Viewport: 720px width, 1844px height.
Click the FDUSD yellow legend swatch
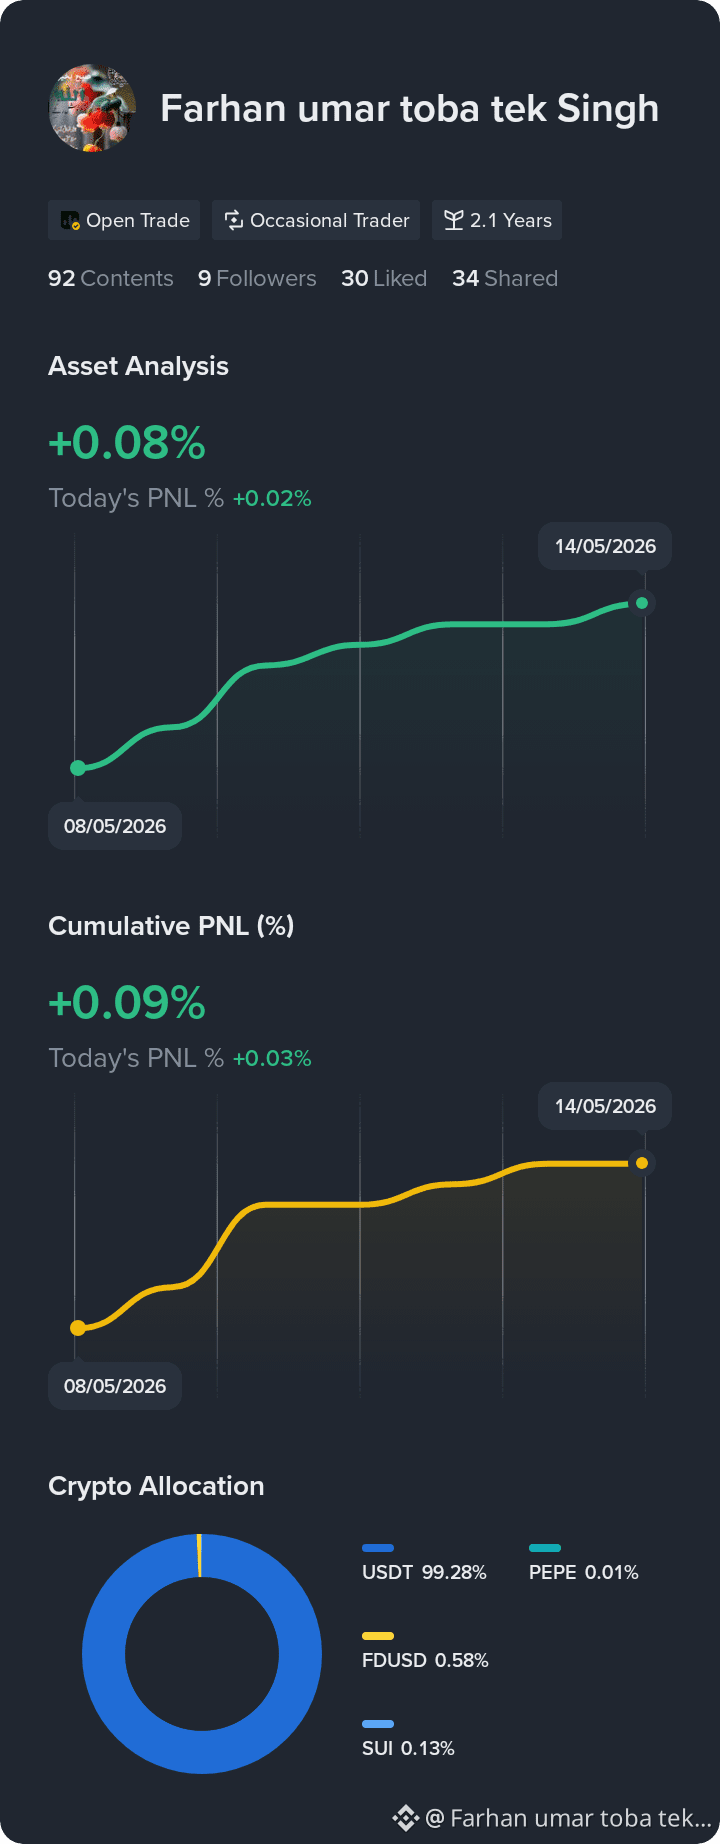pyautogui.click(x=378, y=1636)
